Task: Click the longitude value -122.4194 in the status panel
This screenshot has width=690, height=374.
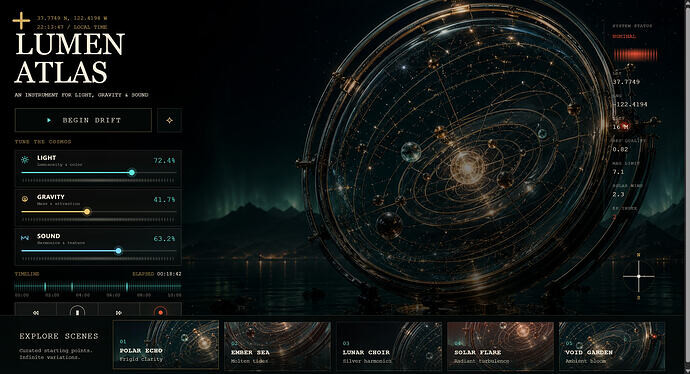Action: click(x=630, y=105)
